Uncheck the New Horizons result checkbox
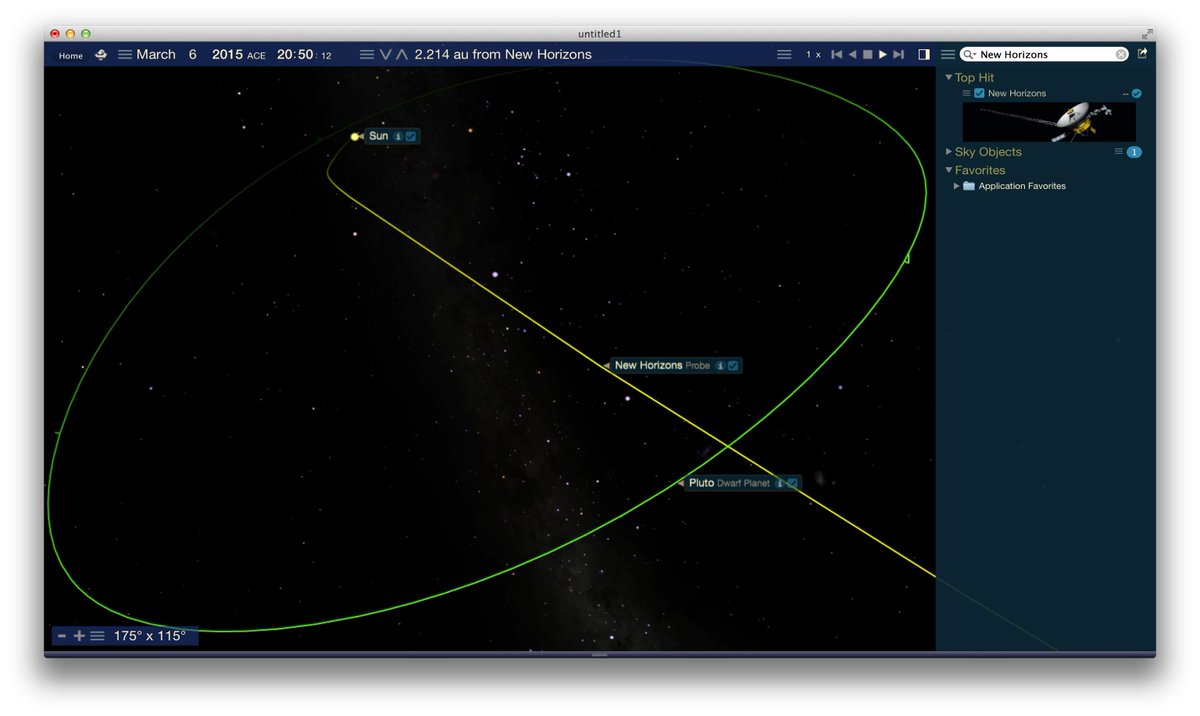The image size is (1200, 716). click(x=980, y=93)
